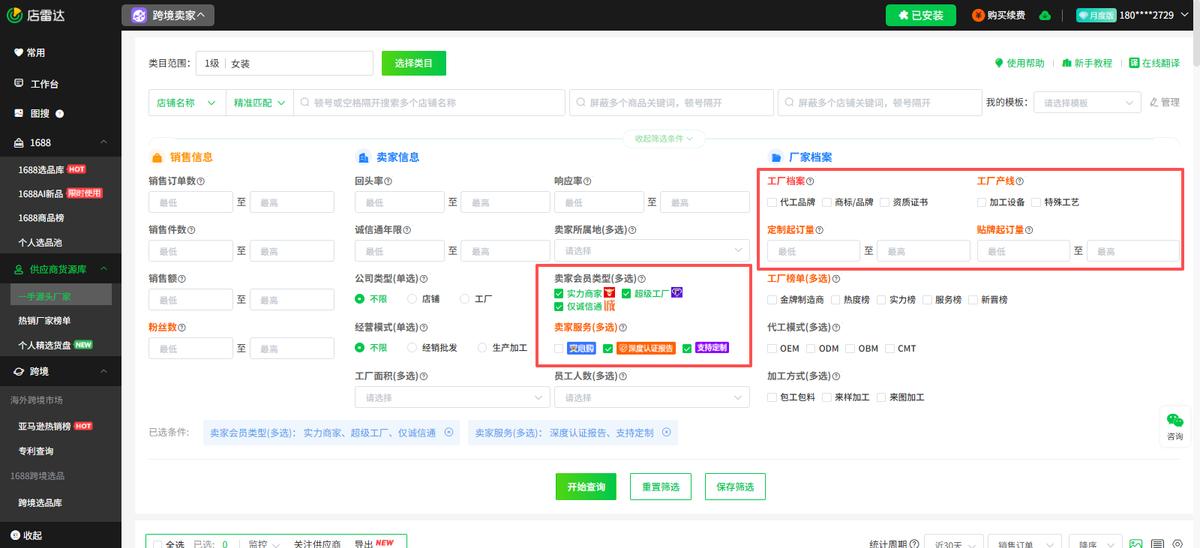Open the 精准匹配 match mode dropdown
The image size is (1200, 548).
click(259, 103)
